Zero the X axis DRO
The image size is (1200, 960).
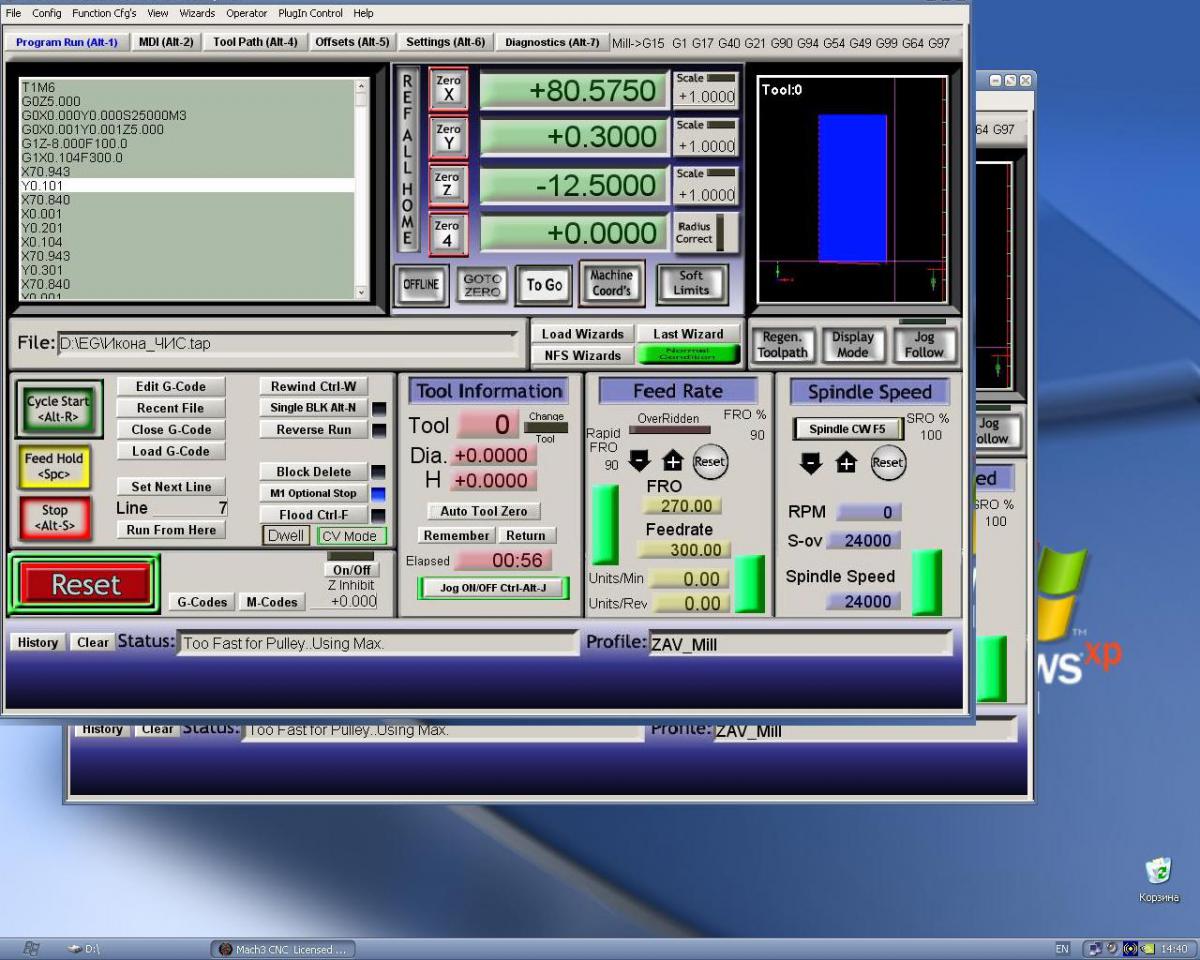(x=448, y=89)
